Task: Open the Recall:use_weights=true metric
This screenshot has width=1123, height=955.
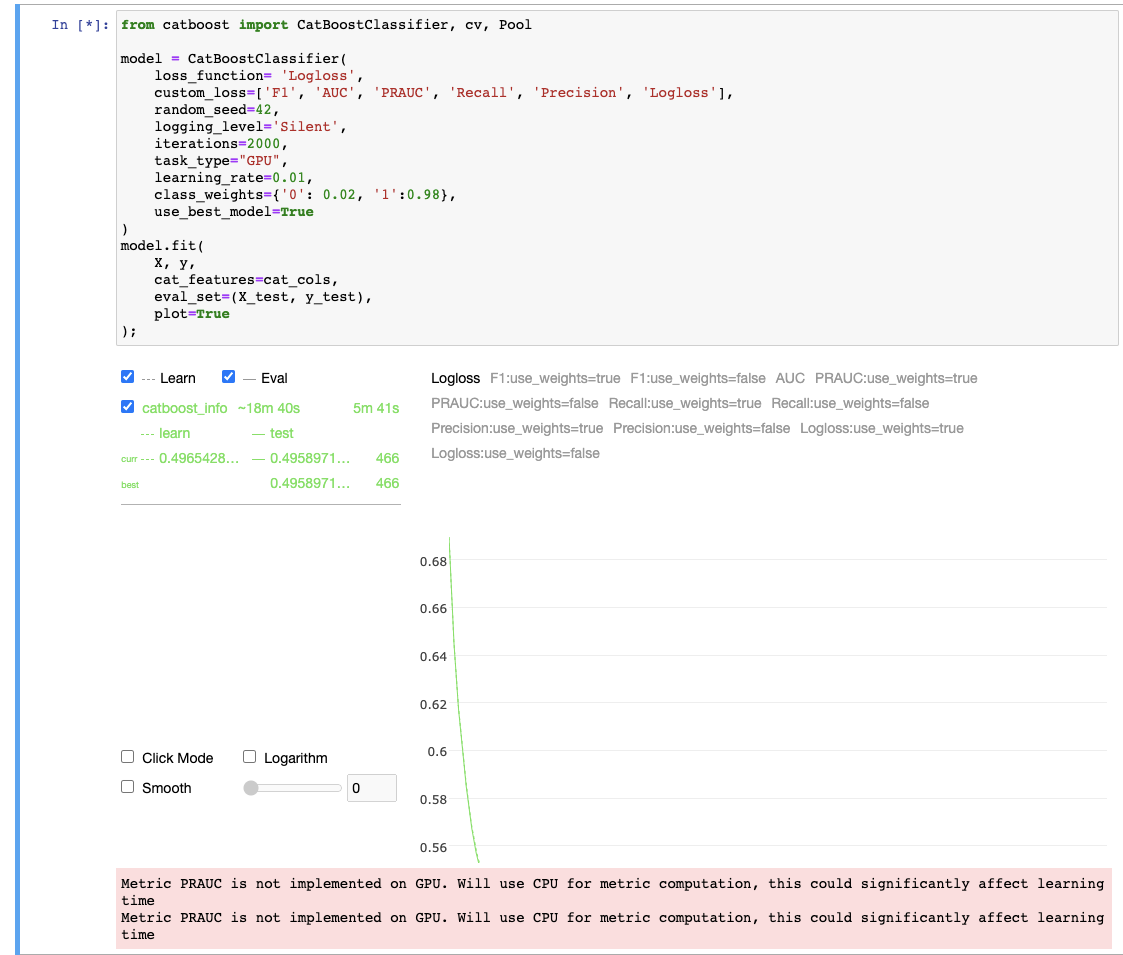Action: pyautogui.click(x=684, y=403)
